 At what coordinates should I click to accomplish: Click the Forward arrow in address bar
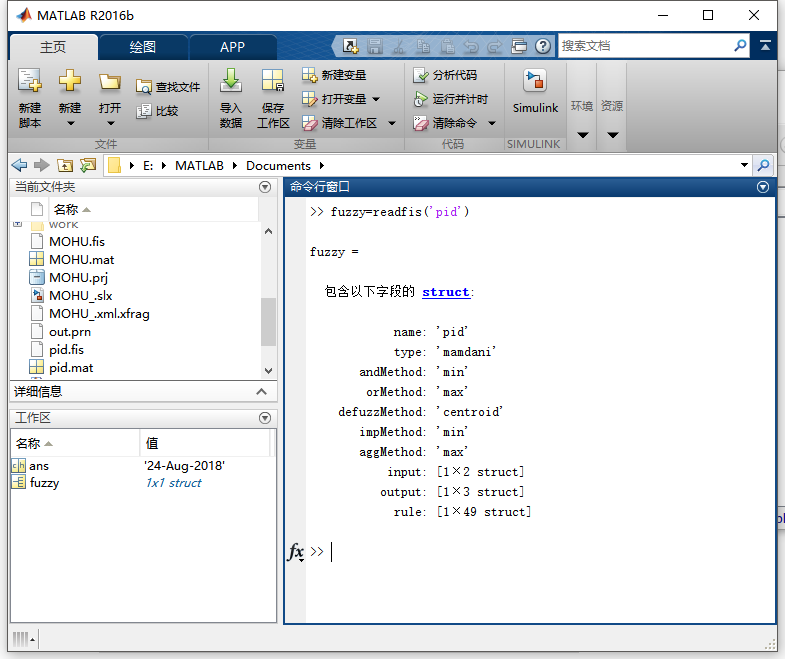point(42,165)
